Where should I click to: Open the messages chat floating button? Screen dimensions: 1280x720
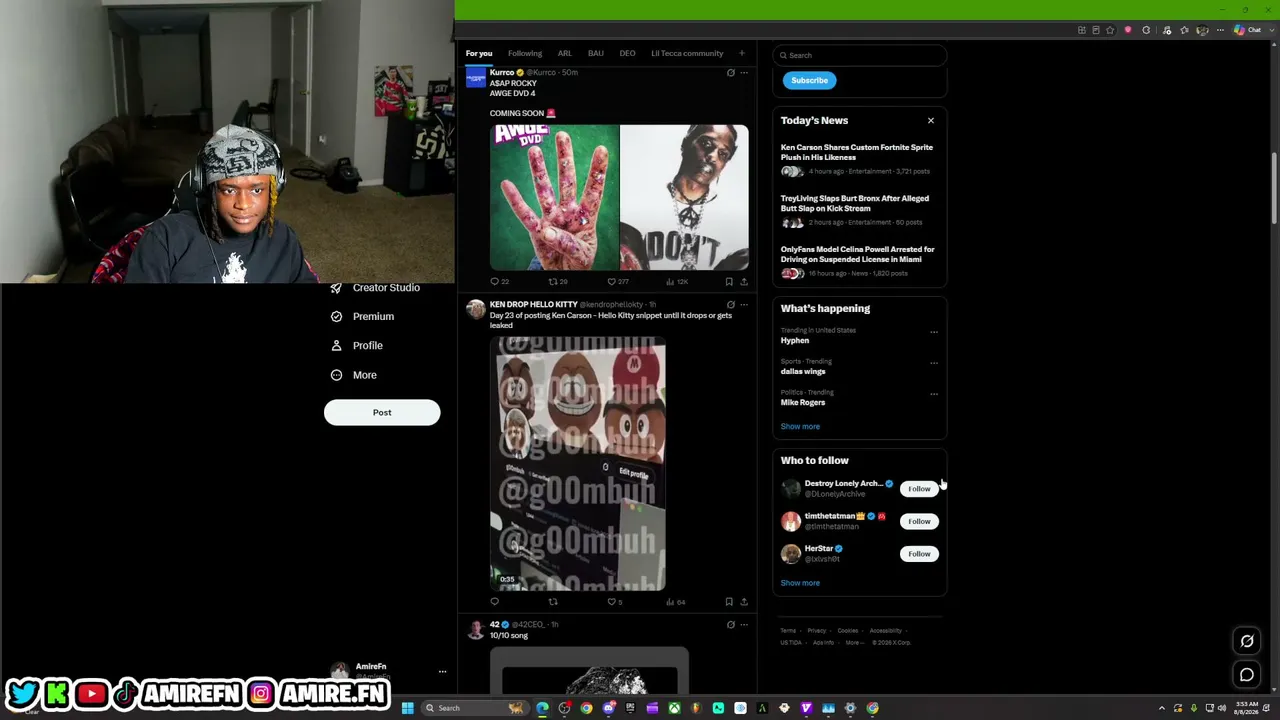[x=1247, y=675]
